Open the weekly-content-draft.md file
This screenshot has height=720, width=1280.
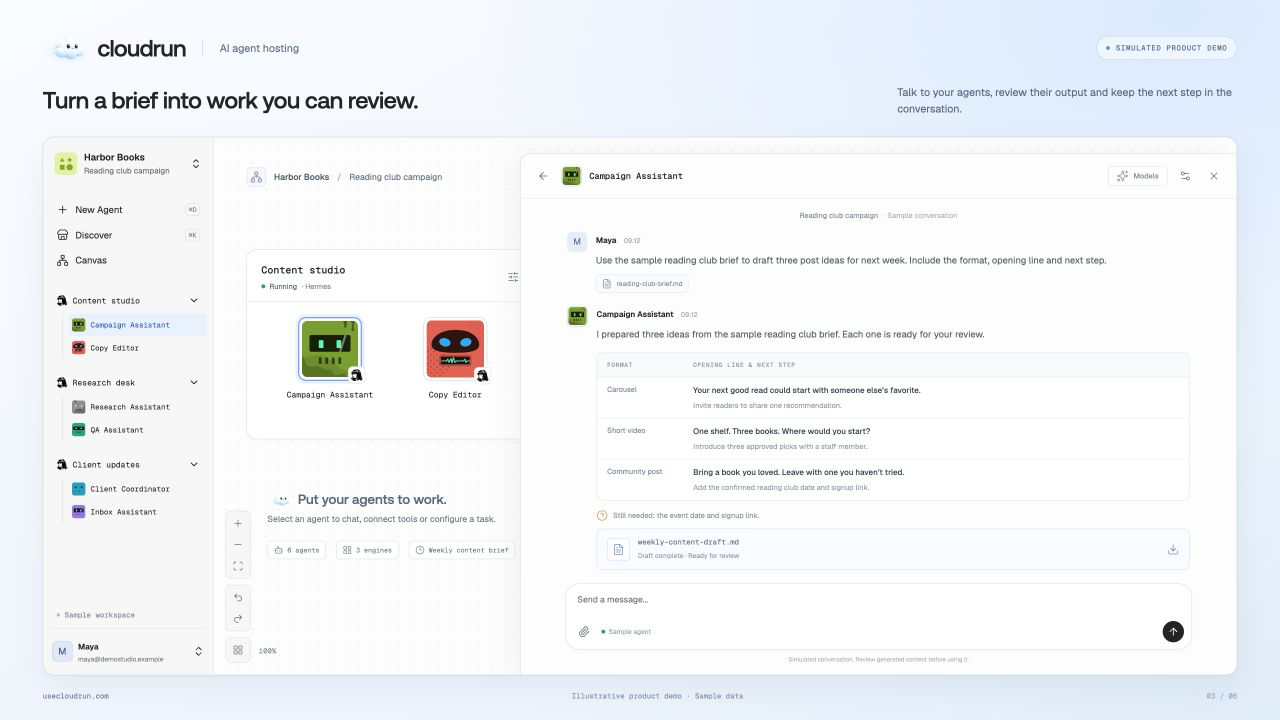[893, 549]
